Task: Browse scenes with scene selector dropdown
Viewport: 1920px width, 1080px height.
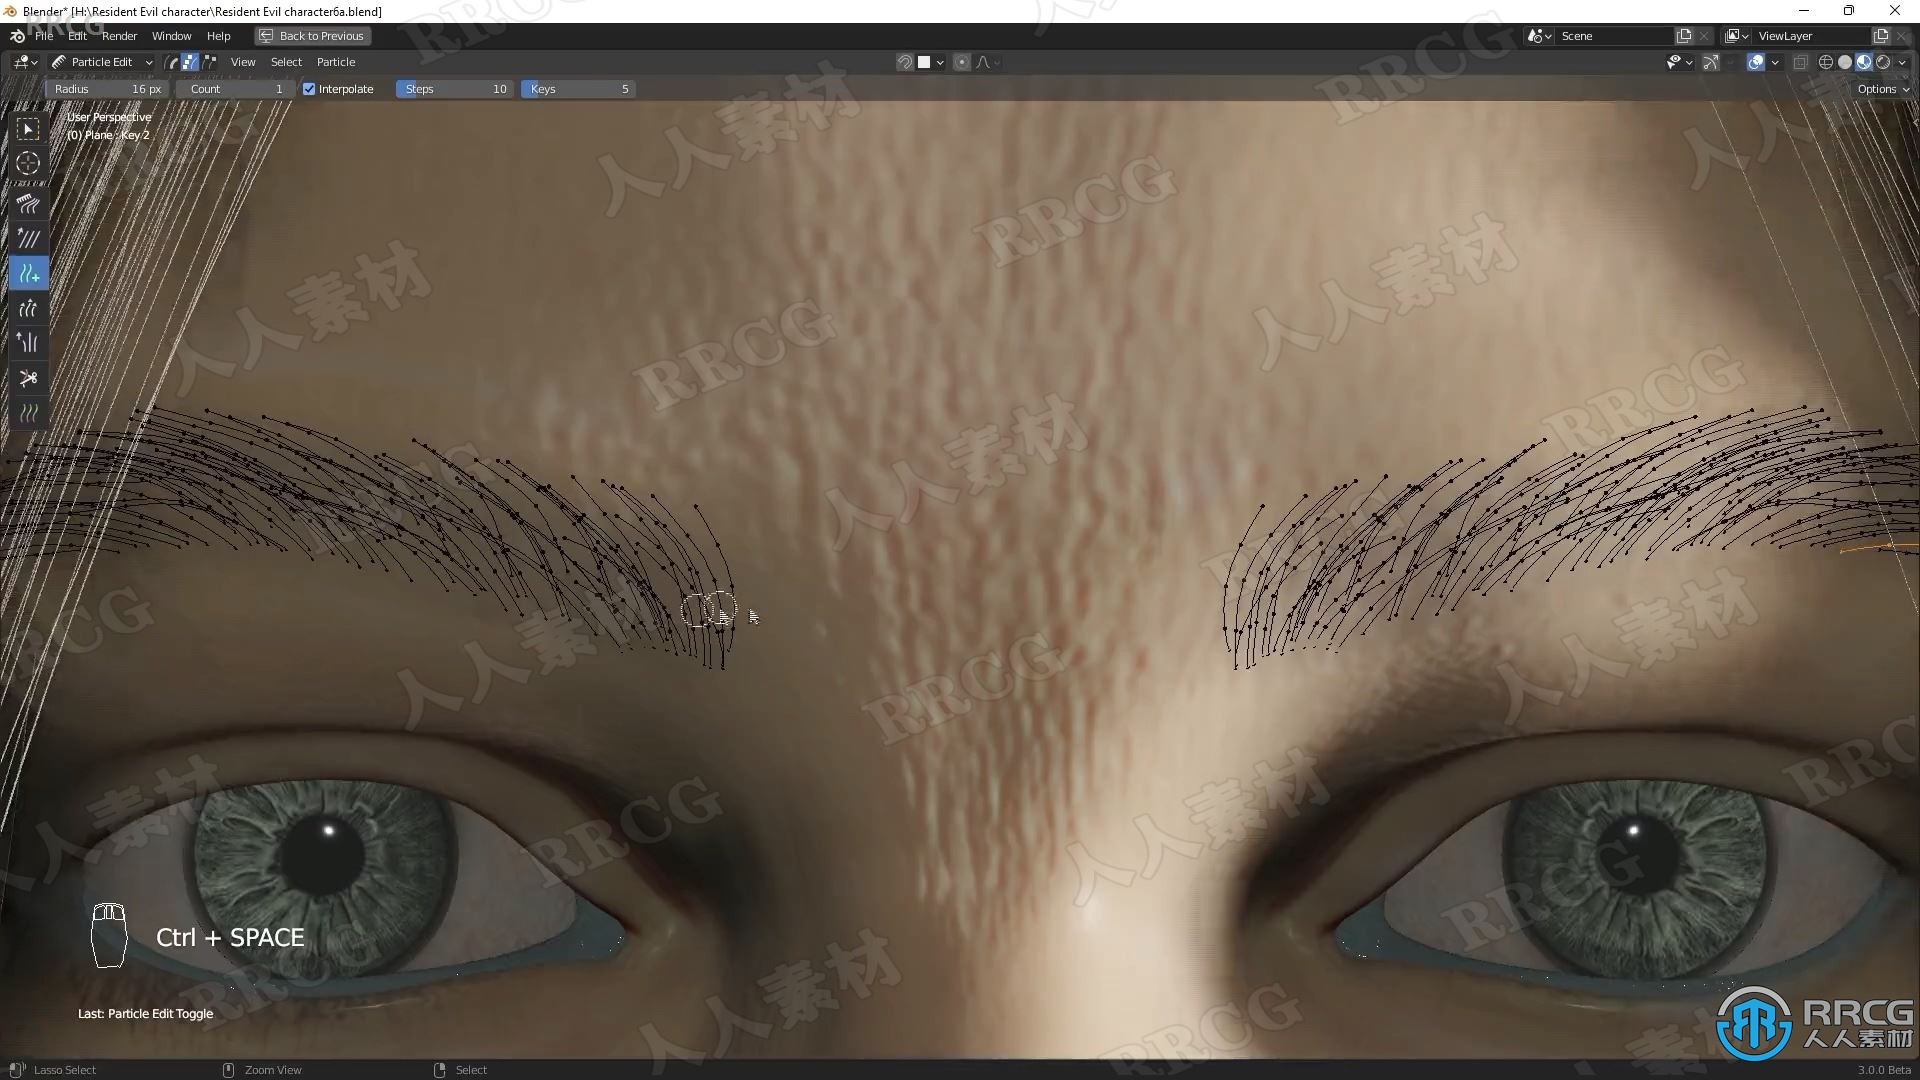Action: click(1540, 36)
